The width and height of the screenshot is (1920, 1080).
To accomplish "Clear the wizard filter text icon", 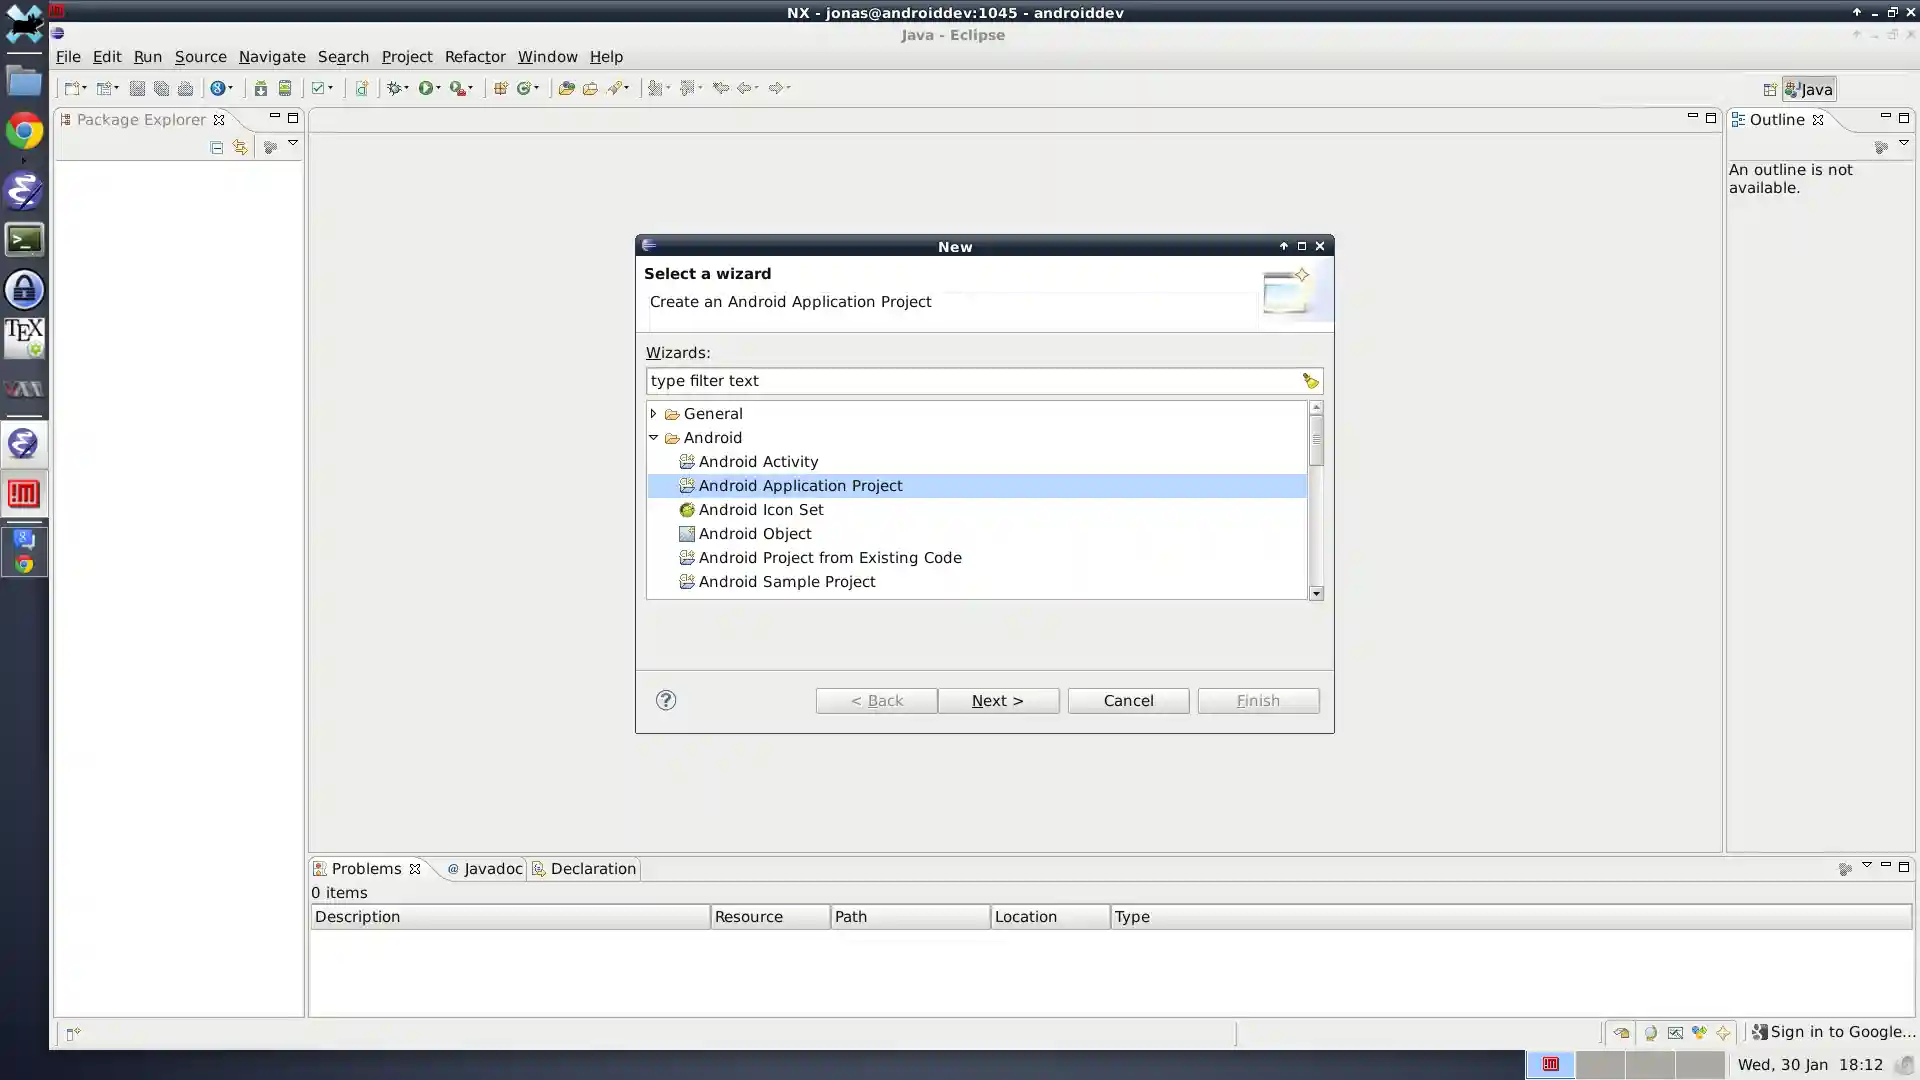I will click(1310, 381).
